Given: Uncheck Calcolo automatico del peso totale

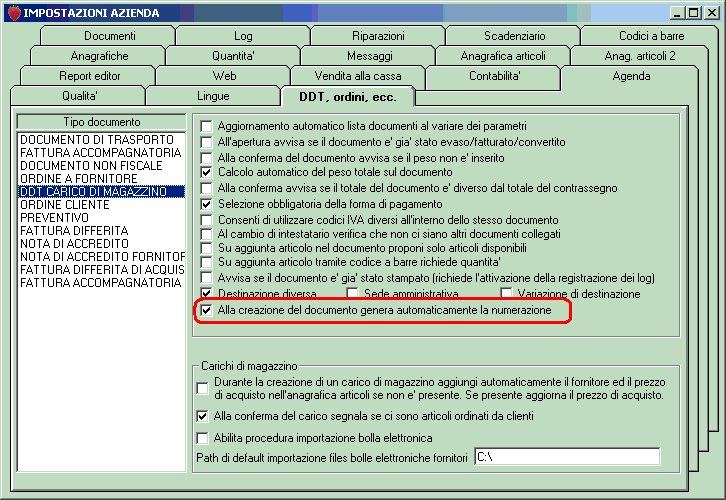Looking at the screenshot, I should 207,172.
